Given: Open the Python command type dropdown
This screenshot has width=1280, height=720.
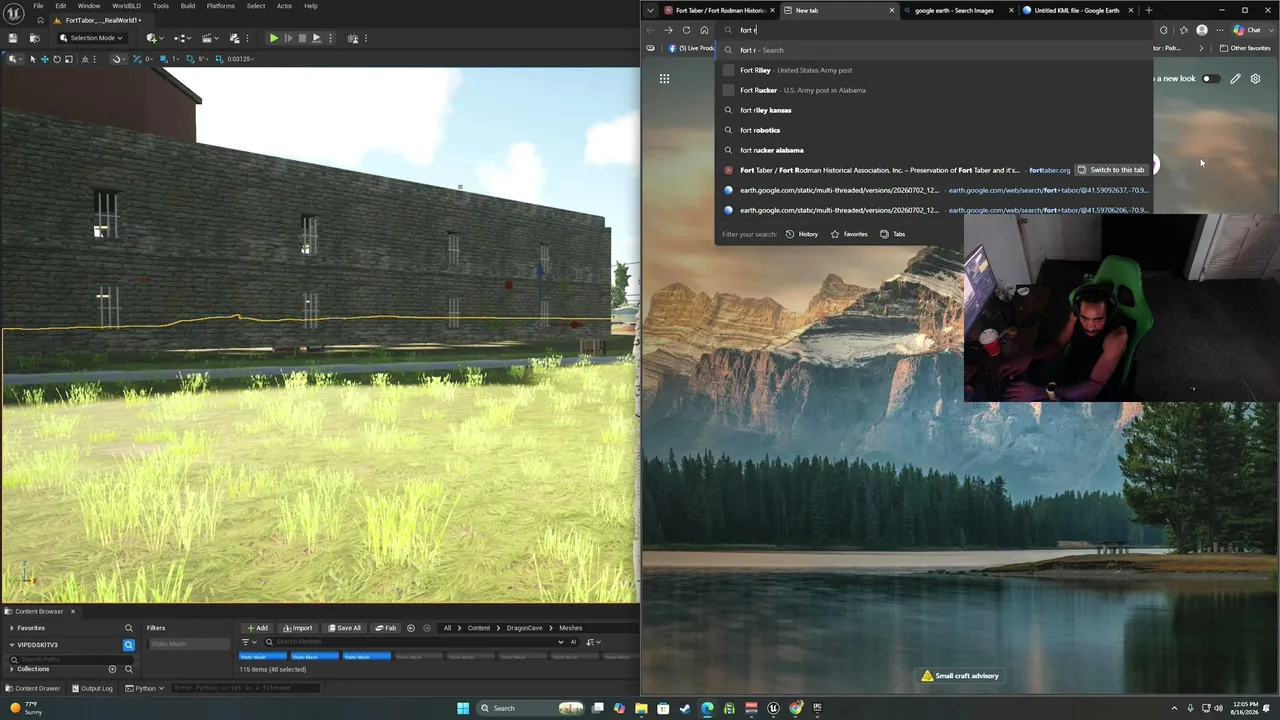Looking at the screenshot, I should [144, 688].
